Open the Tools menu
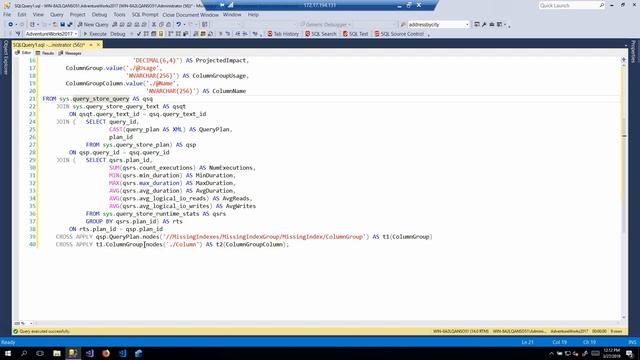Viewport: 640px width, 360px height. 120,15
